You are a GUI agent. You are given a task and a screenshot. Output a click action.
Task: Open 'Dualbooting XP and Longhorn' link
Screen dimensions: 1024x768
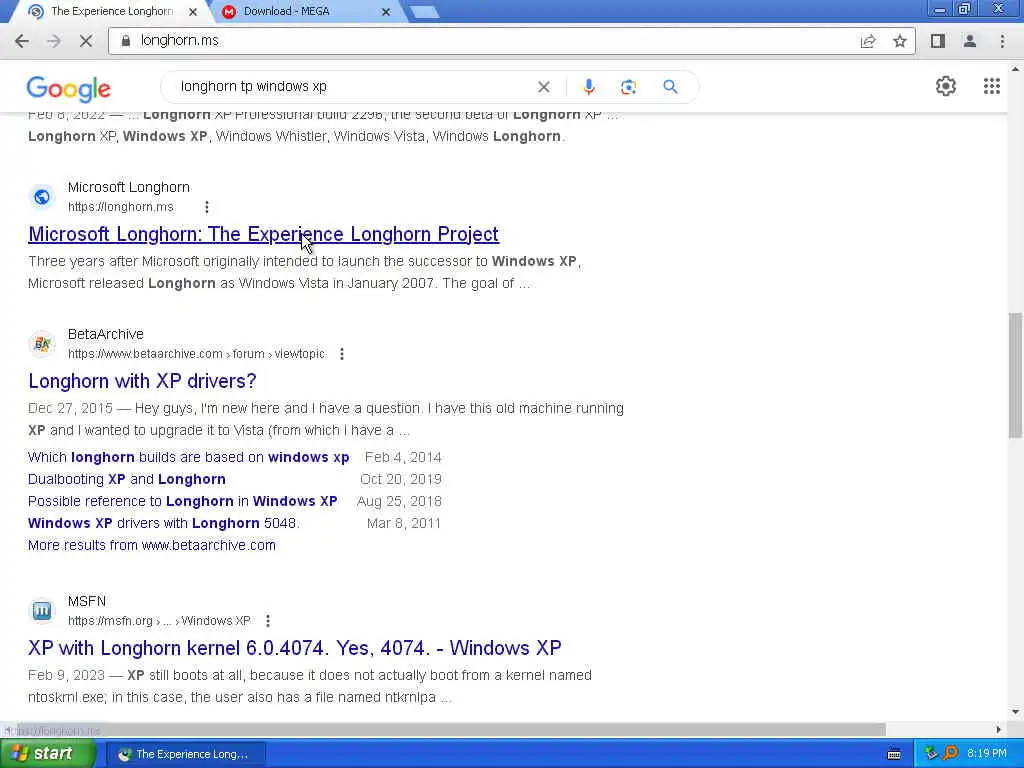(127, 479)
